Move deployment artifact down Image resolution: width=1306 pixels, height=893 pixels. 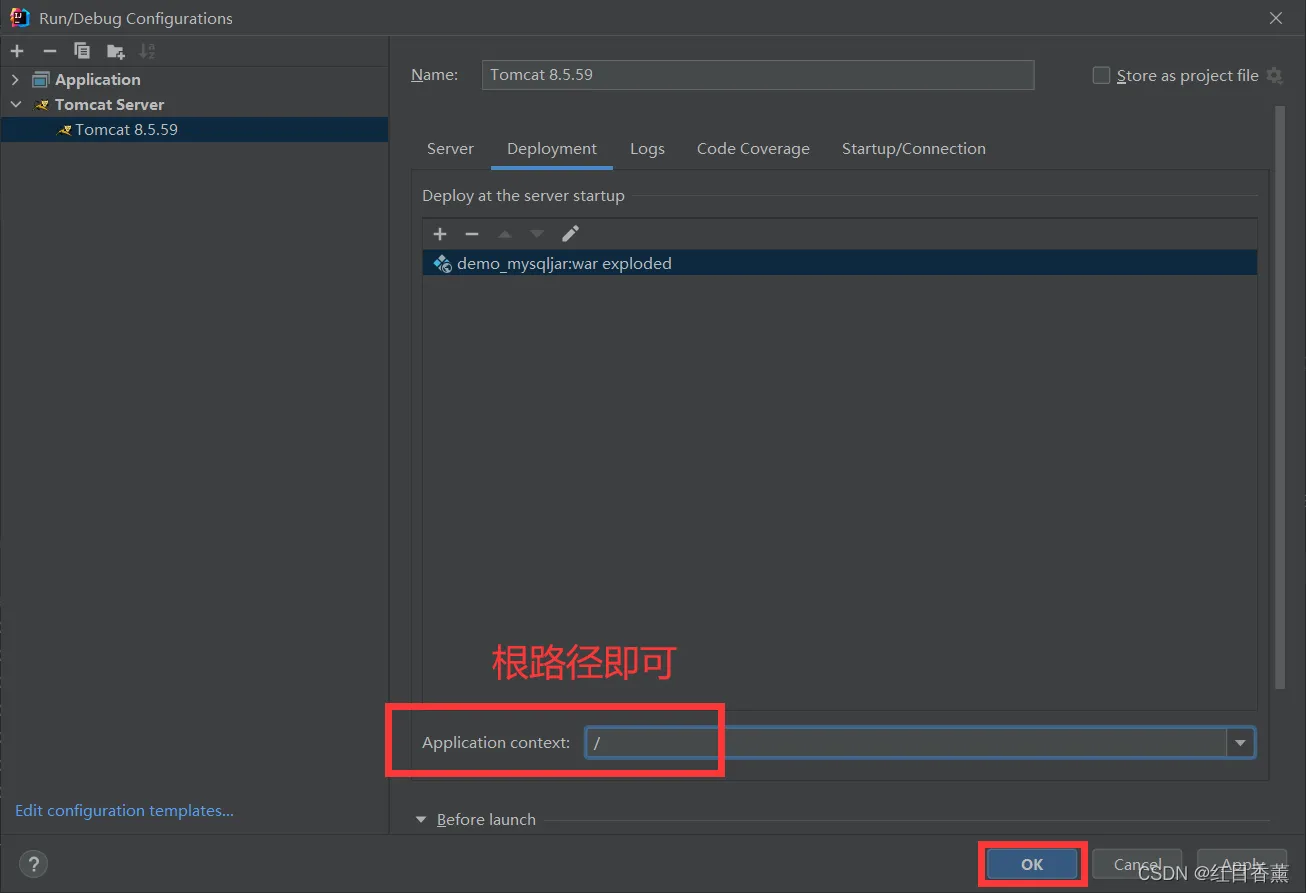tap(537, 234)
